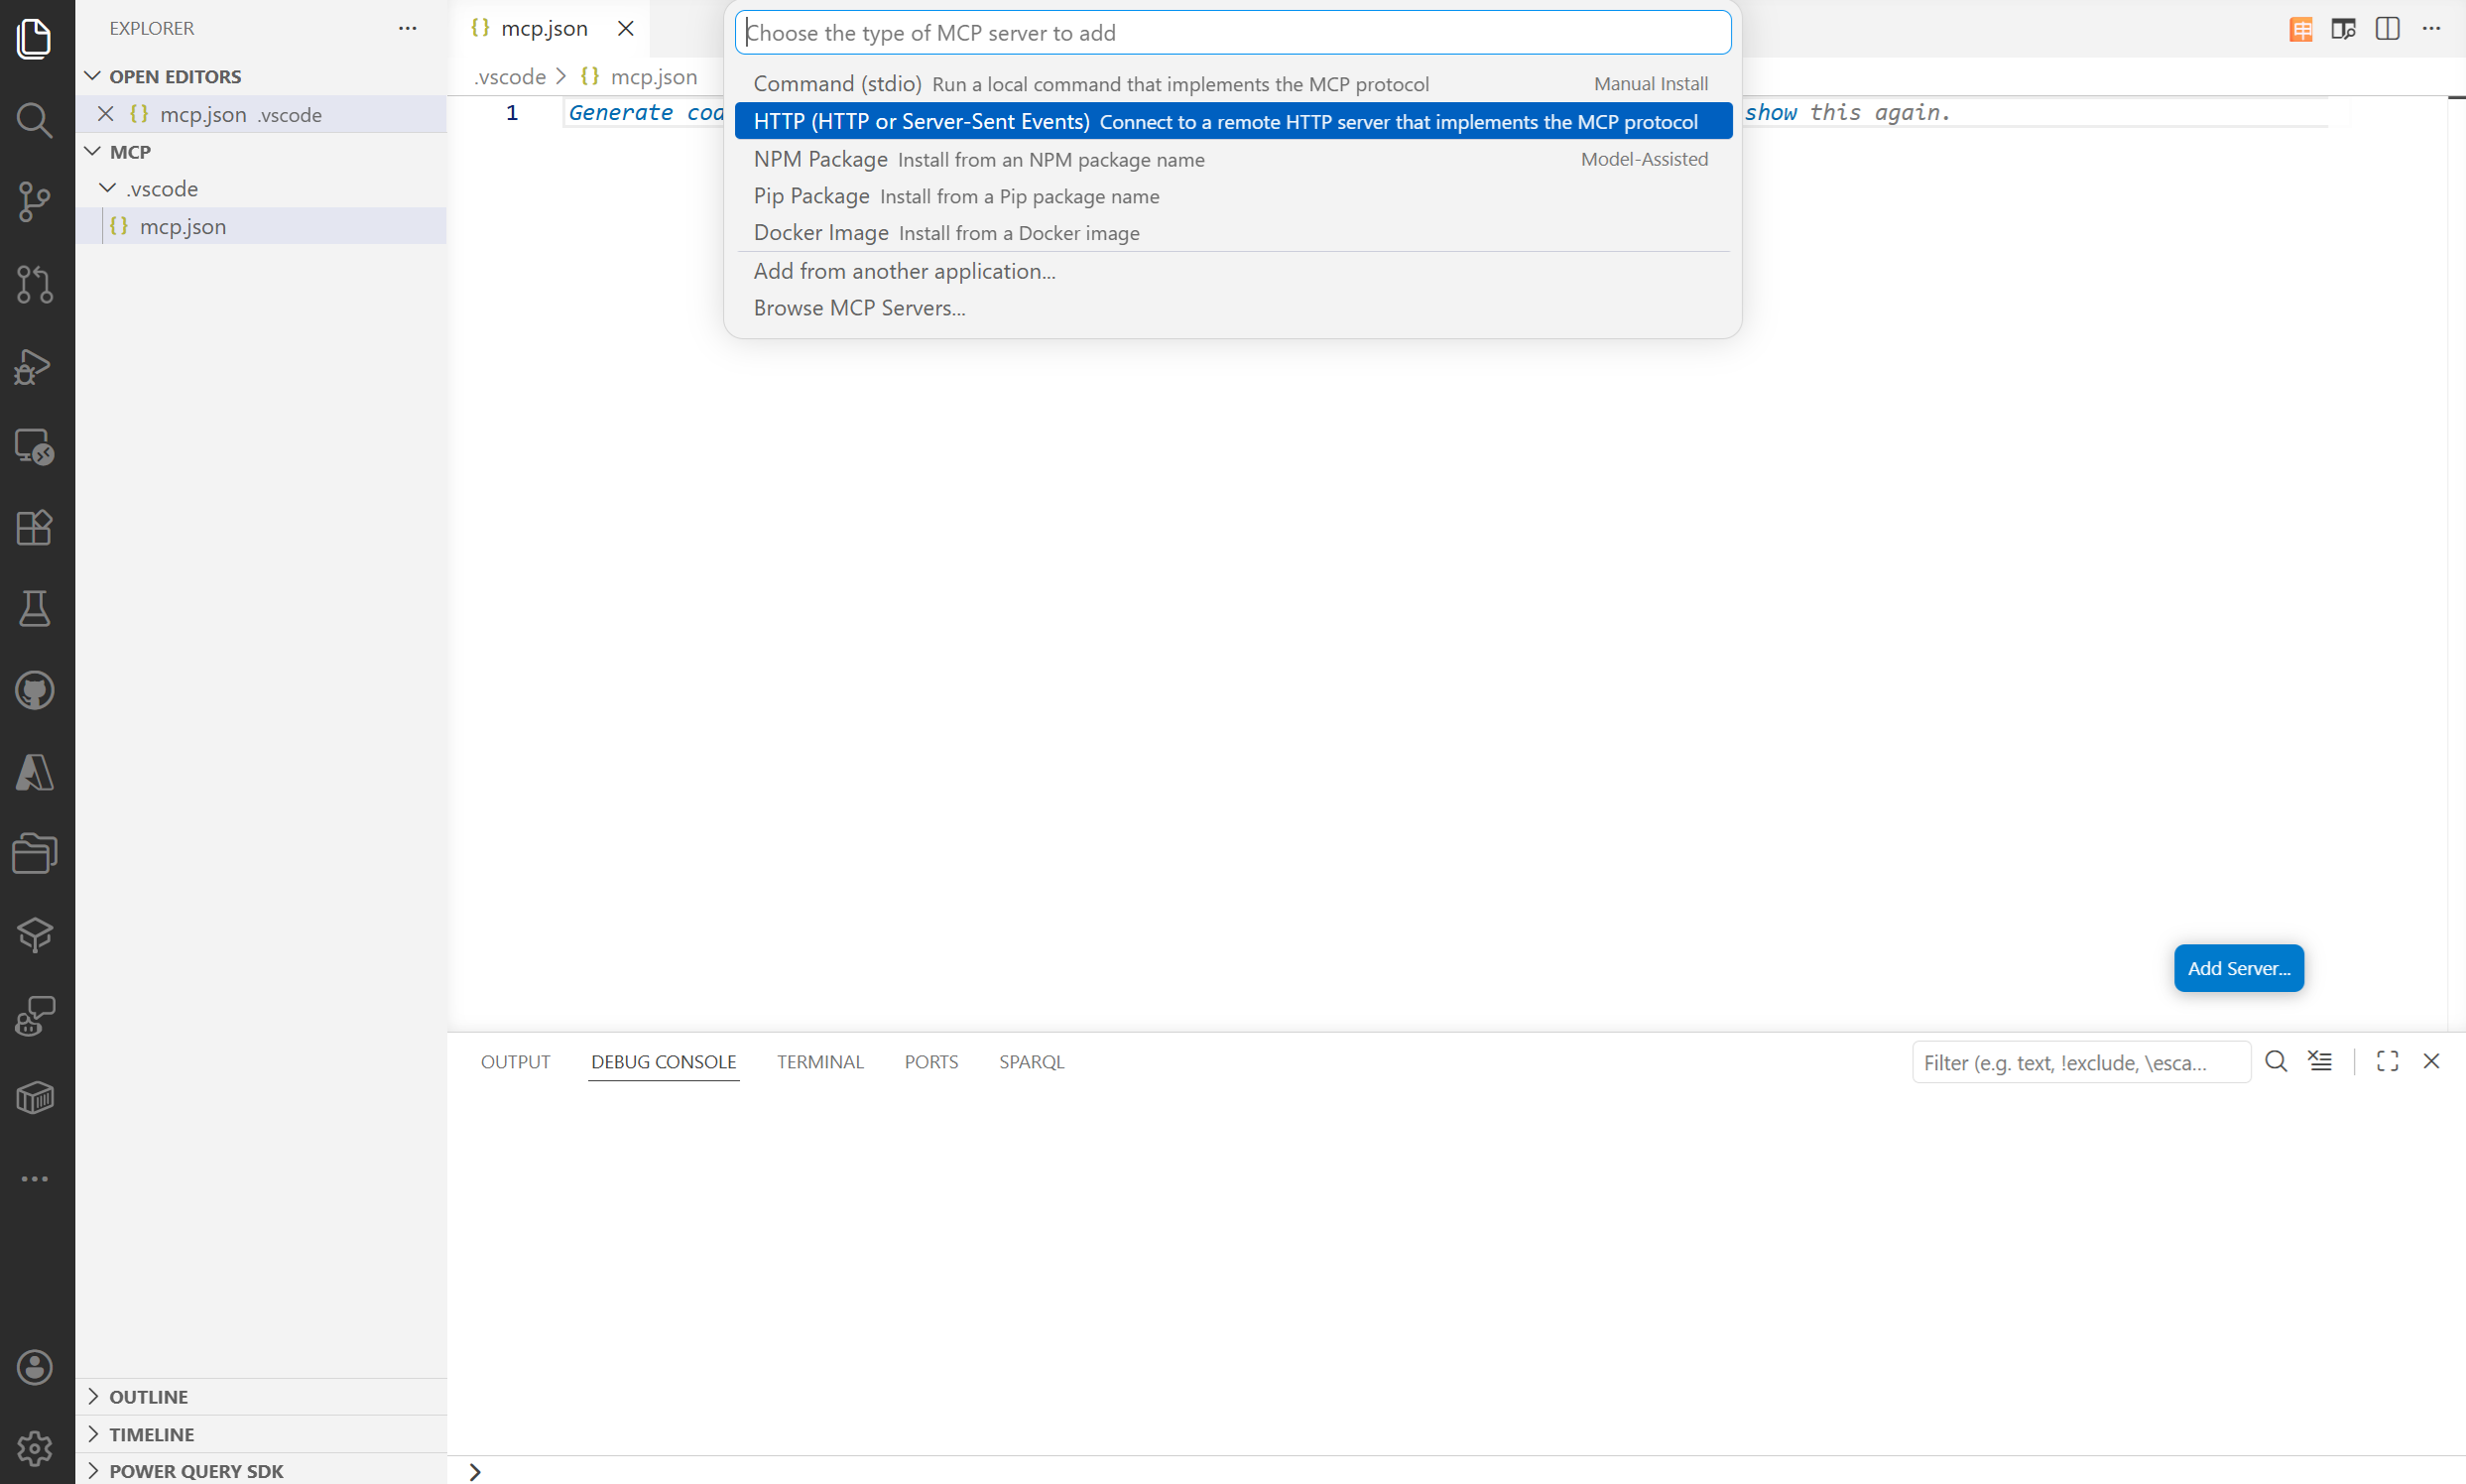Choose Pip Package server type
This screenshot has height=1484, width=2466.
click(x=1233, y=196)
